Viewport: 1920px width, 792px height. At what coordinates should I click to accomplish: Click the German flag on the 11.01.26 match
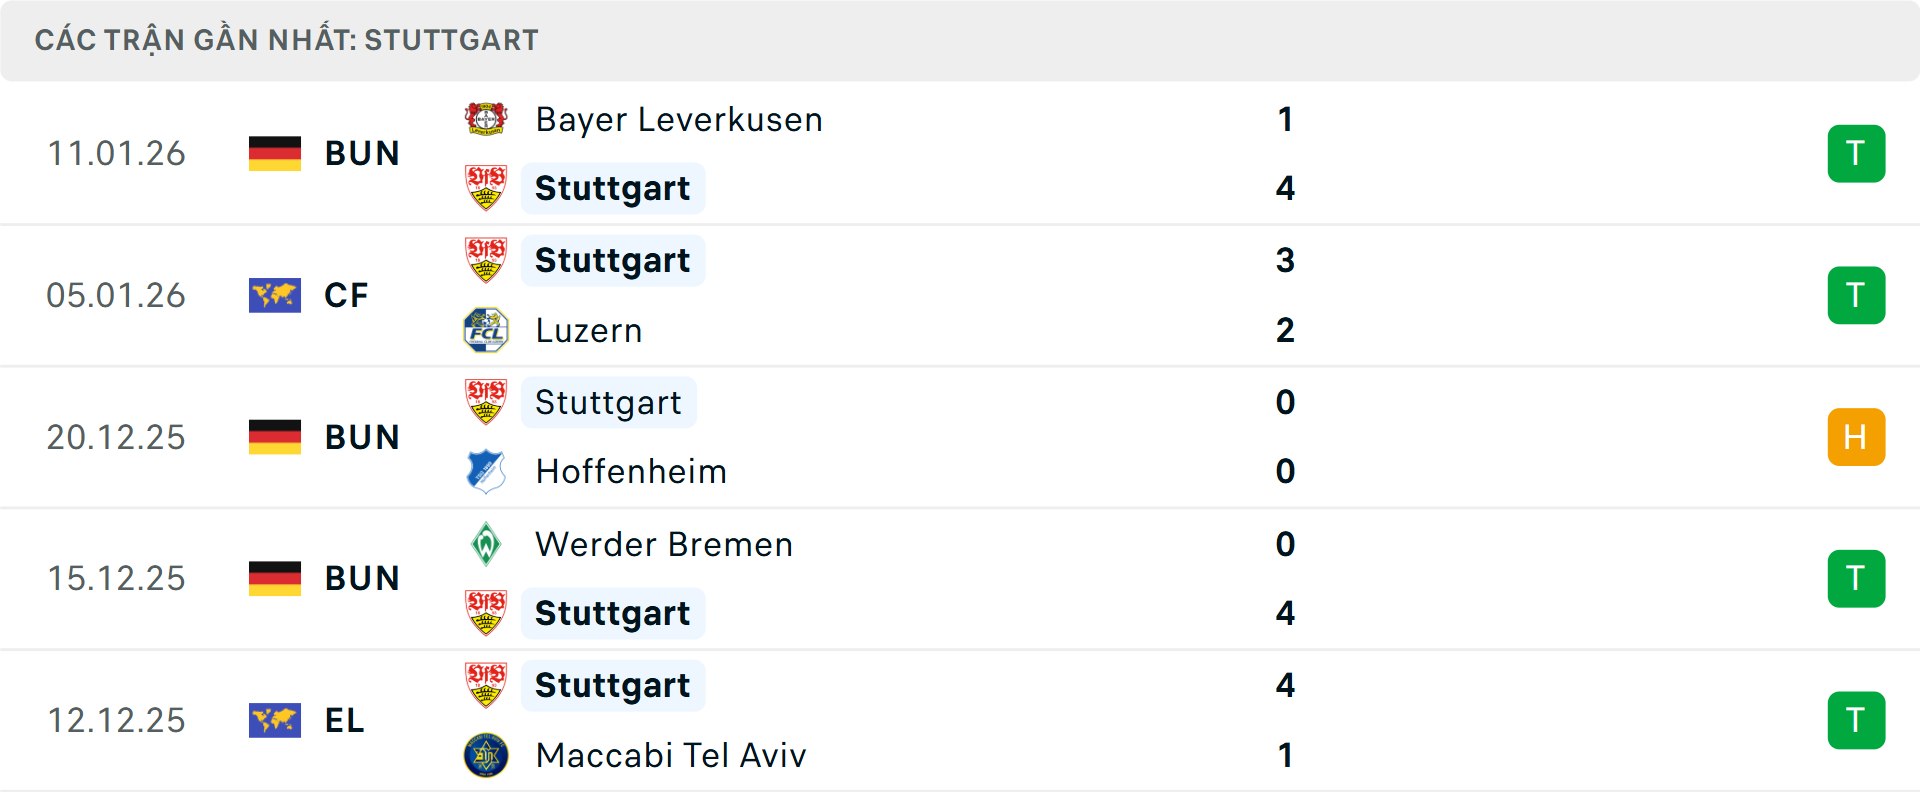point(275,153)
